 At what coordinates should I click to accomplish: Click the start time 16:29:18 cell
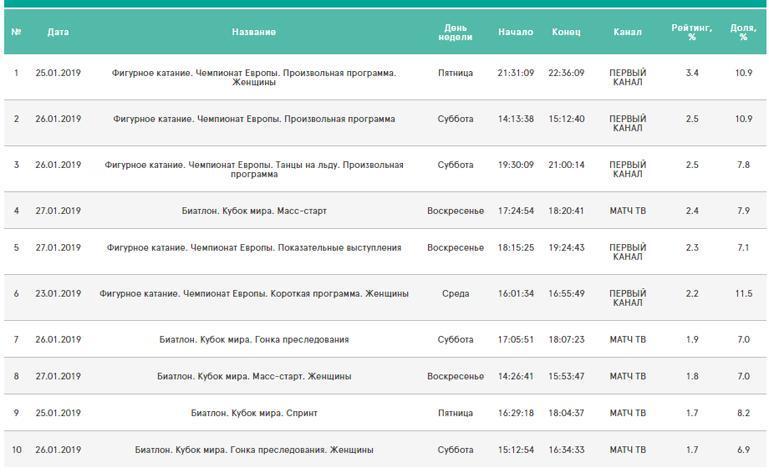click(x=515, y=413)
